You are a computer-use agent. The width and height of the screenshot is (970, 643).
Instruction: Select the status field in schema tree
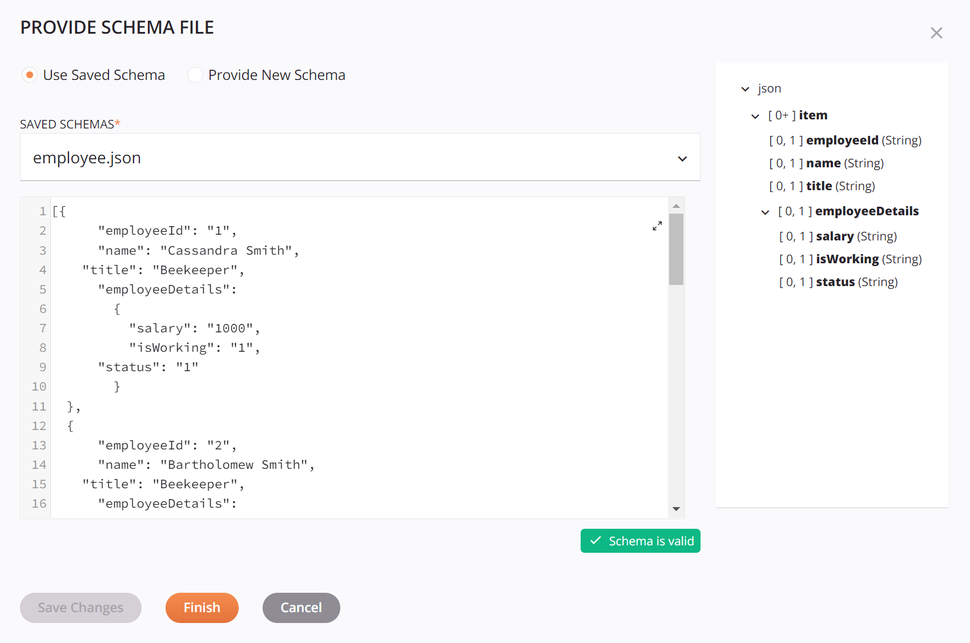pos(838,282)
